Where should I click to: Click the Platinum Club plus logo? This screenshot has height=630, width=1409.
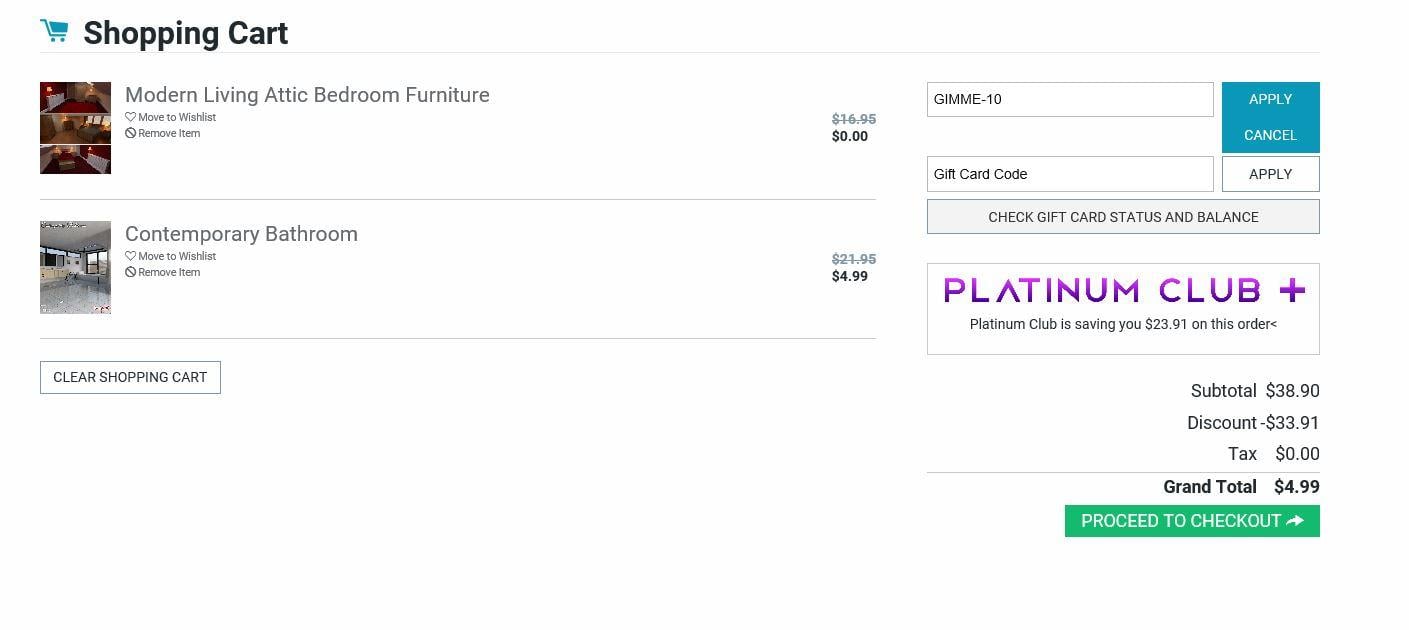coord(1123,290)
